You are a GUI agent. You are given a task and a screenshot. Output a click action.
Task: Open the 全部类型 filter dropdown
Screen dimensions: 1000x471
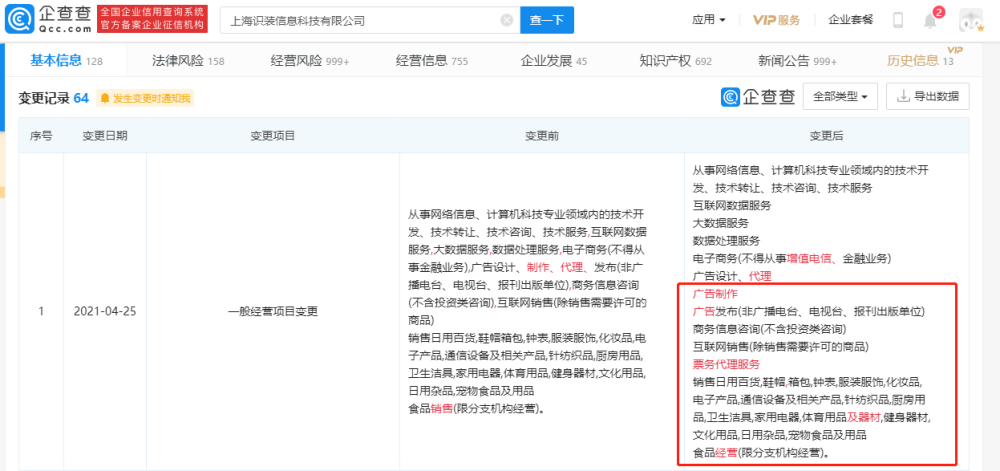tap(841, 97)
